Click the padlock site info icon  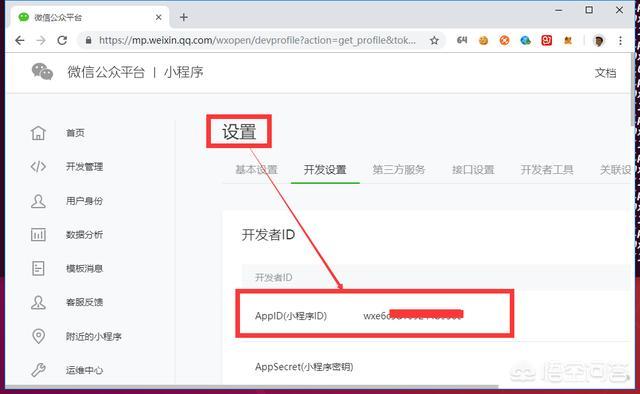pos(88,40)
